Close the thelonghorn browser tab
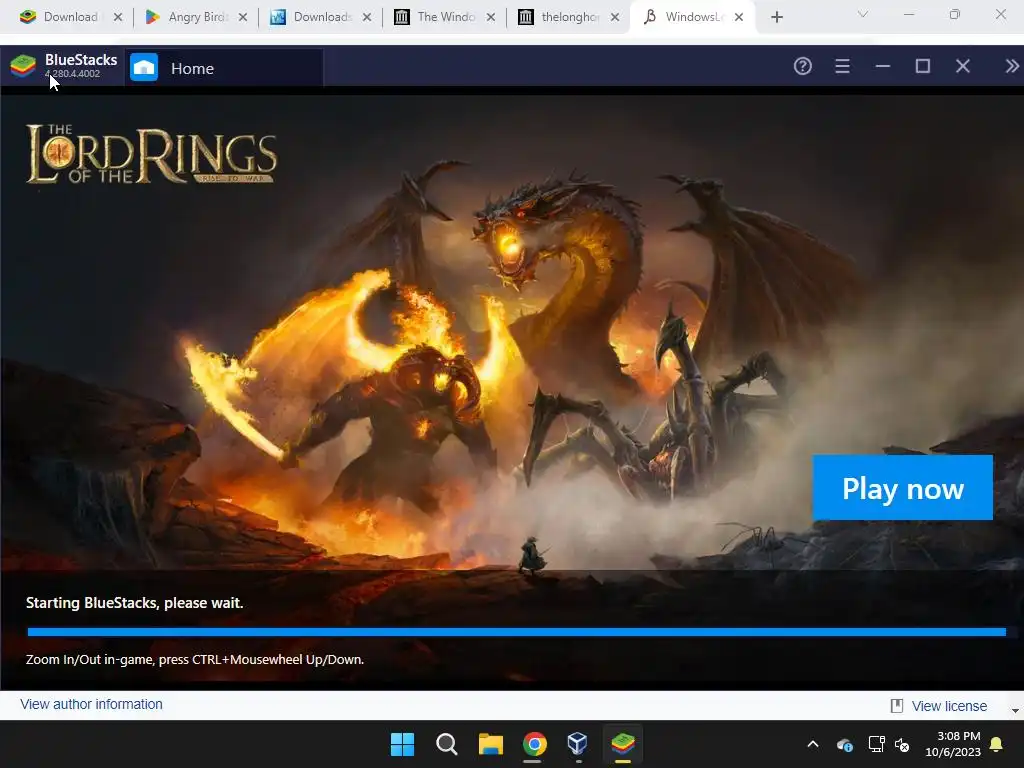The width and height of the screenshot is (1024, 768). (615, 17)
